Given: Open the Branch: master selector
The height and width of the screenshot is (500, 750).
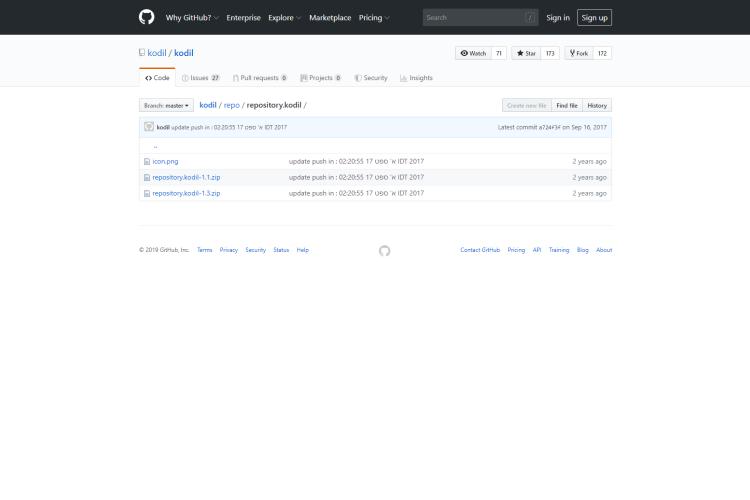Looking at the screenshot, I should click(x=166, y=105).
